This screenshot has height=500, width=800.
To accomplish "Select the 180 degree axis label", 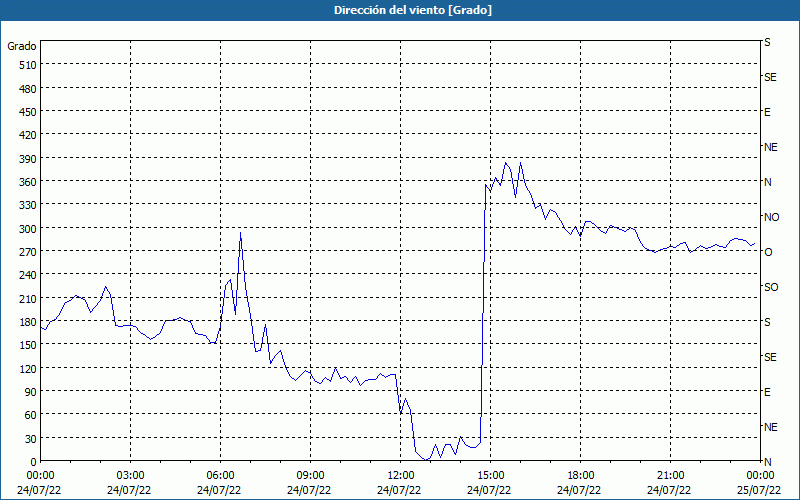I will click(28, 322).
